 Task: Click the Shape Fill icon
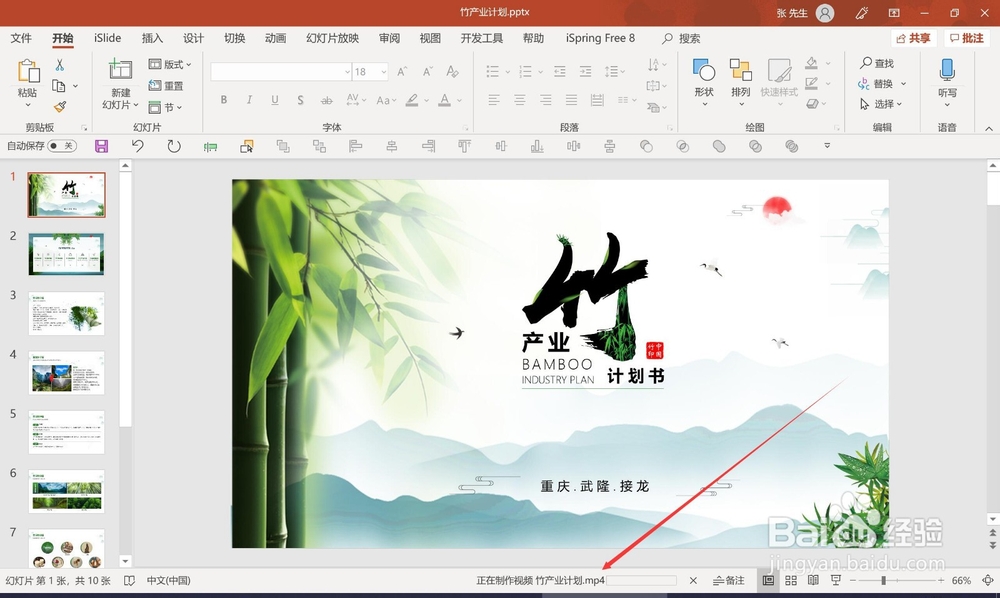[x=811, y=62]
